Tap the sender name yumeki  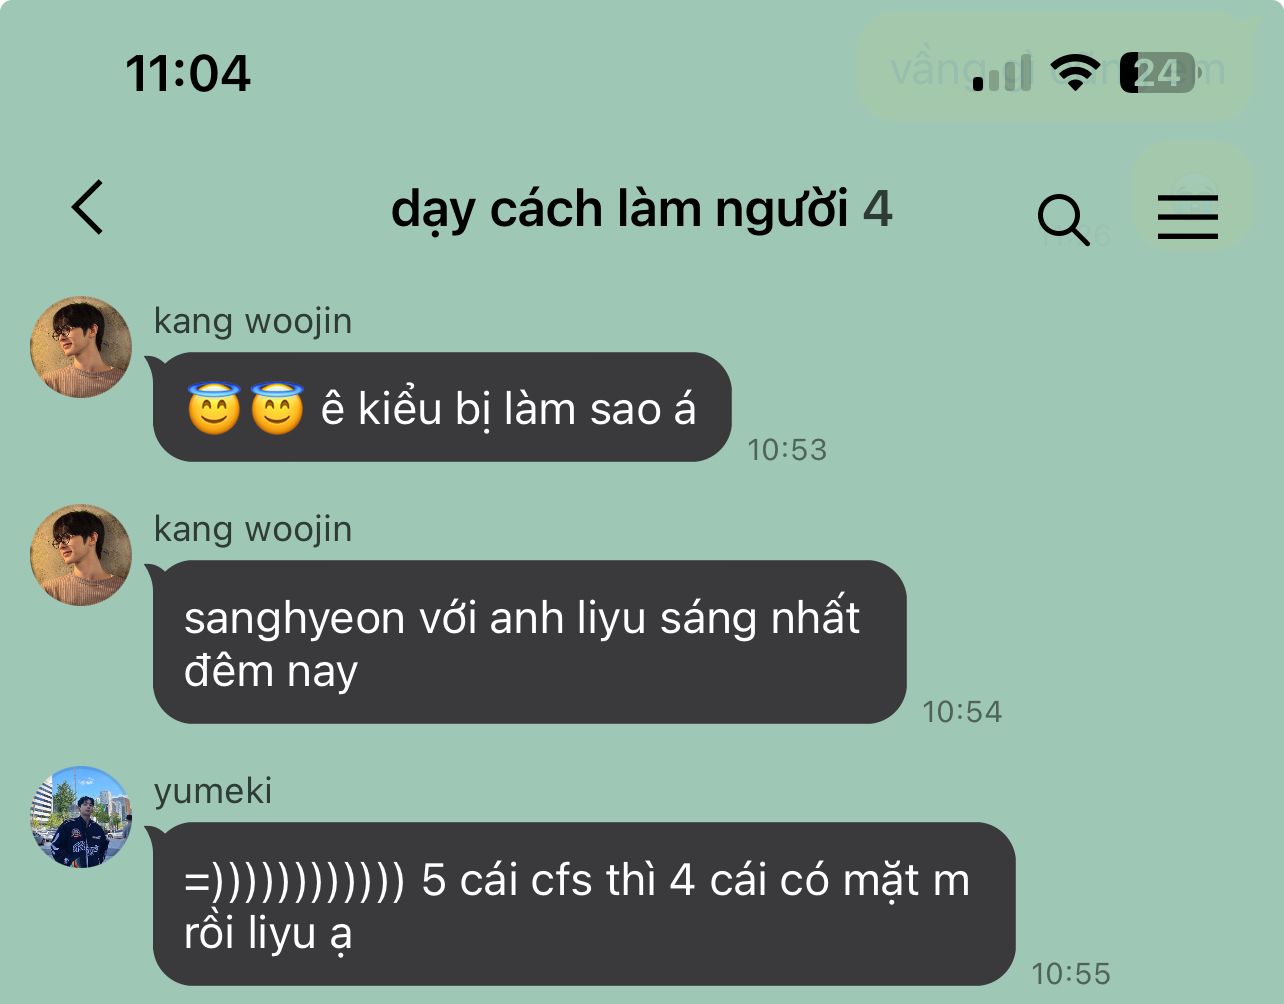[x=213, y=791]
